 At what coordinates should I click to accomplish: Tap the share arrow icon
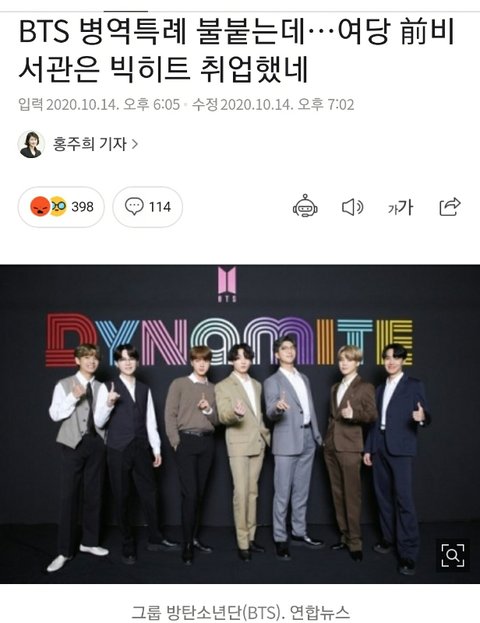[450, 207]
